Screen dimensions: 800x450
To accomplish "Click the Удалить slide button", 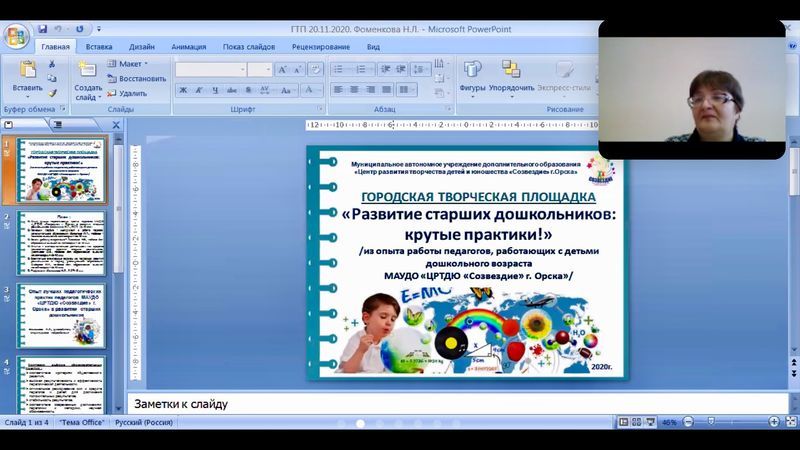I will [128, 93].
